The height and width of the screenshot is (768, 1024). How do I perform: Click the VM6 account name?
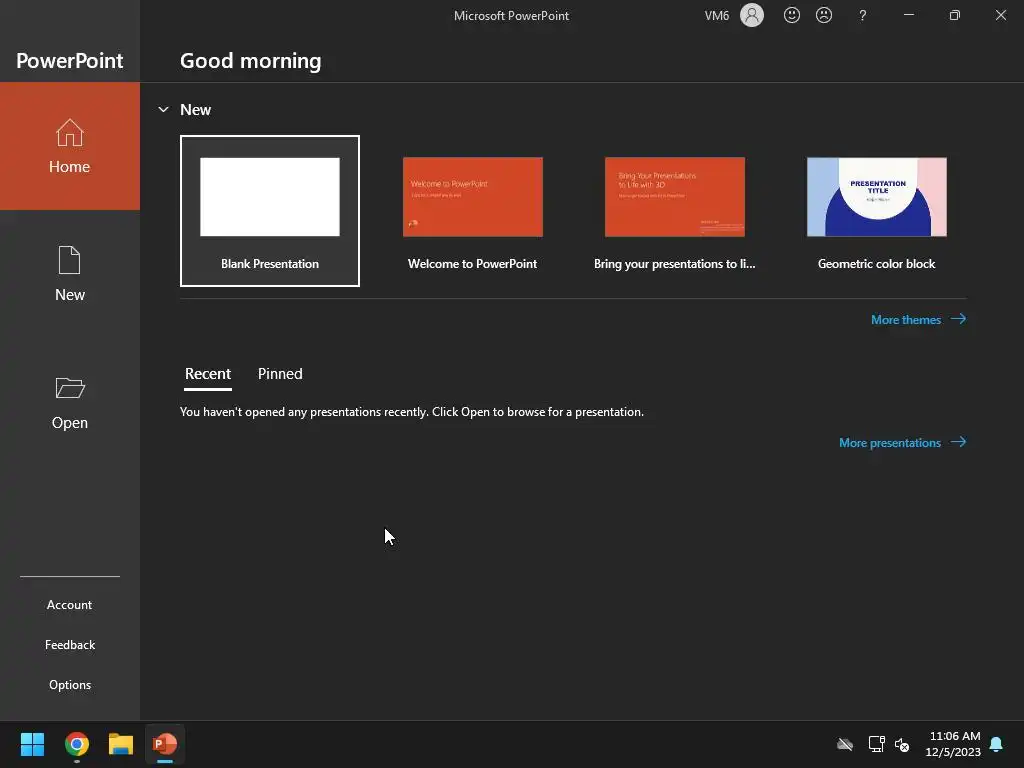click(716, 16)
